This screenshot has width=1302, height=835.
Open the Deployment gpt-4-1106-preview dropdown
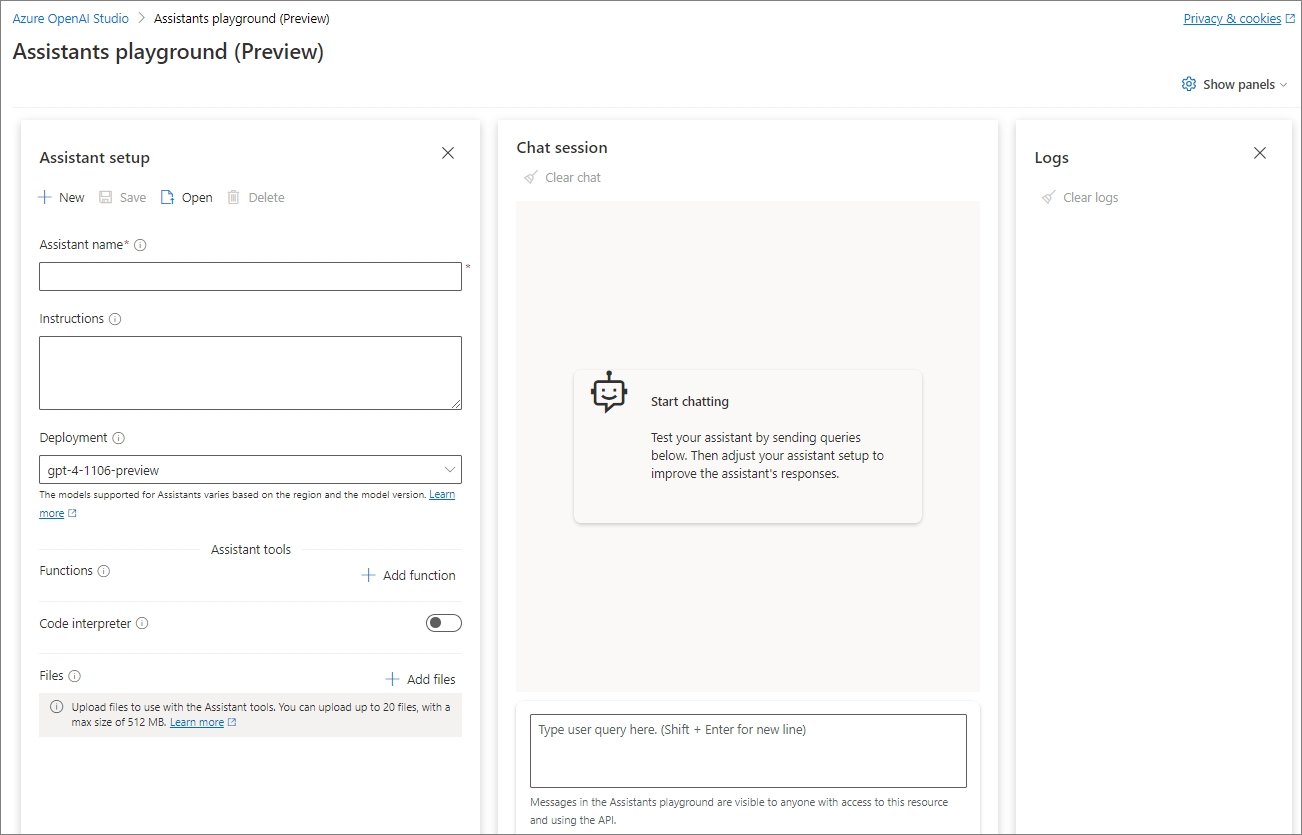pos(250,470)
